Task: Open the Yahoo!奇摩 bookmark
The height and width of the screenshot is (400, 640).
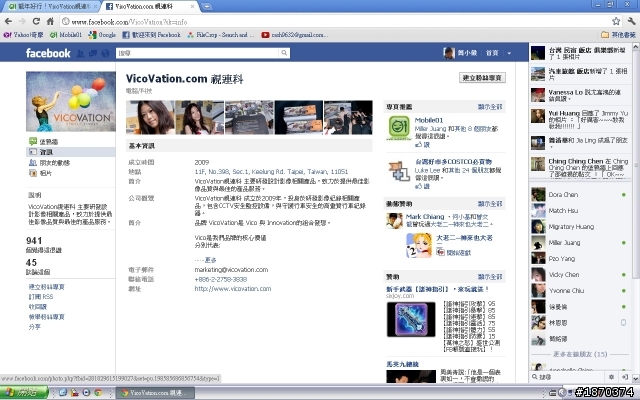Action: click(x=23, y=35)
